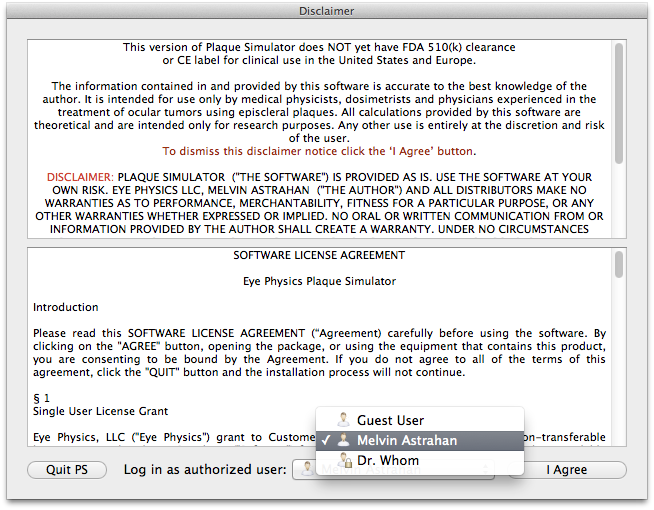Click the Eye Physics Plaque Simulator subtitle

(x=319, y=281)
